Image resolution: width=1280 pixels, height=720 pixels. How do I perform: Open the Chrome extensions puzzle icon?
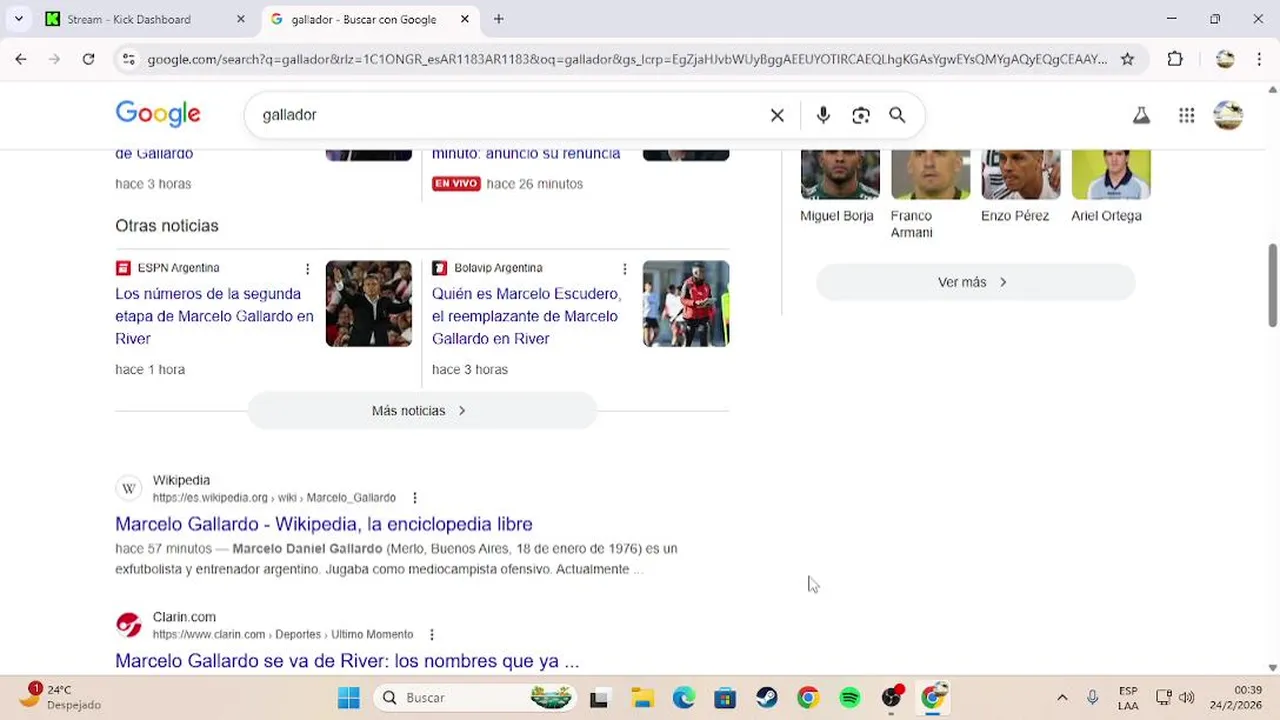[1175, 59]
